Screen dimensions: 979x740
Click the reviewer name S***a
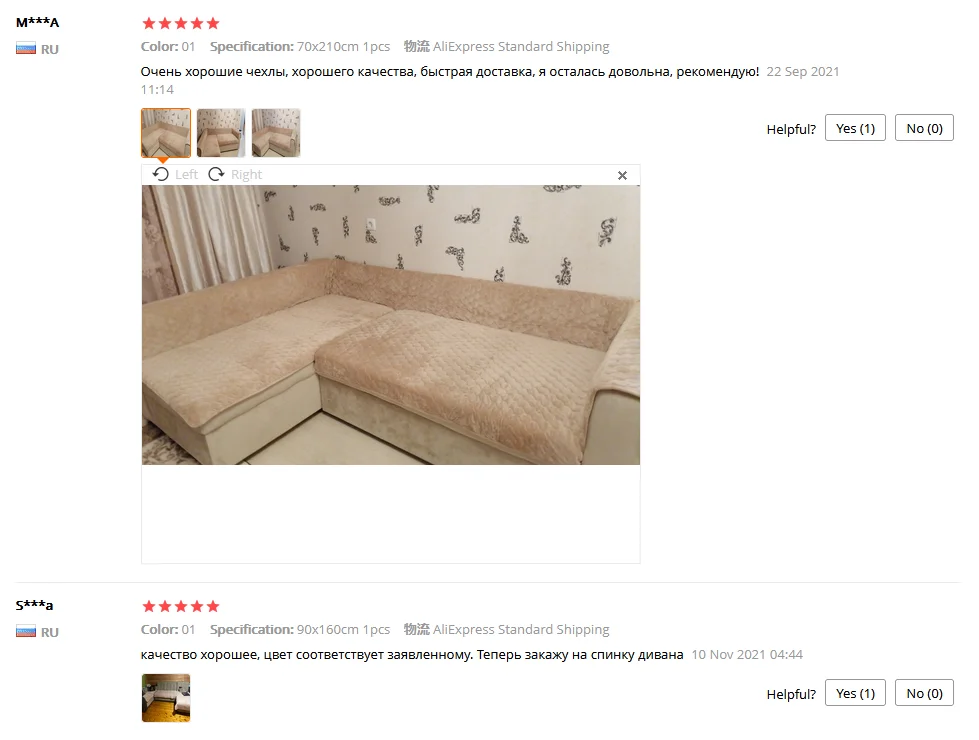point(34,605)
